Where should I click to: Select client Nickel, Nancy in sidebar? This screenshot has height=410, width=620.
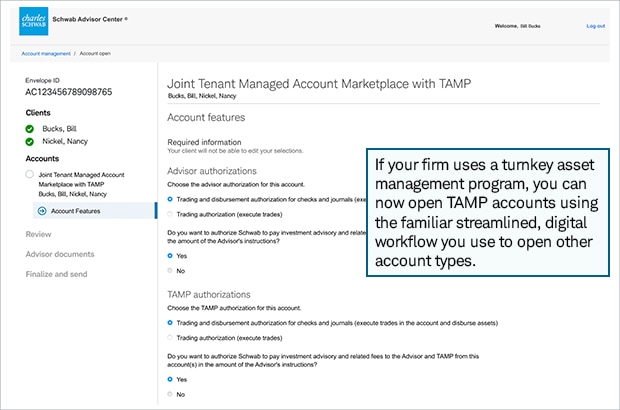tap(65, 141)
